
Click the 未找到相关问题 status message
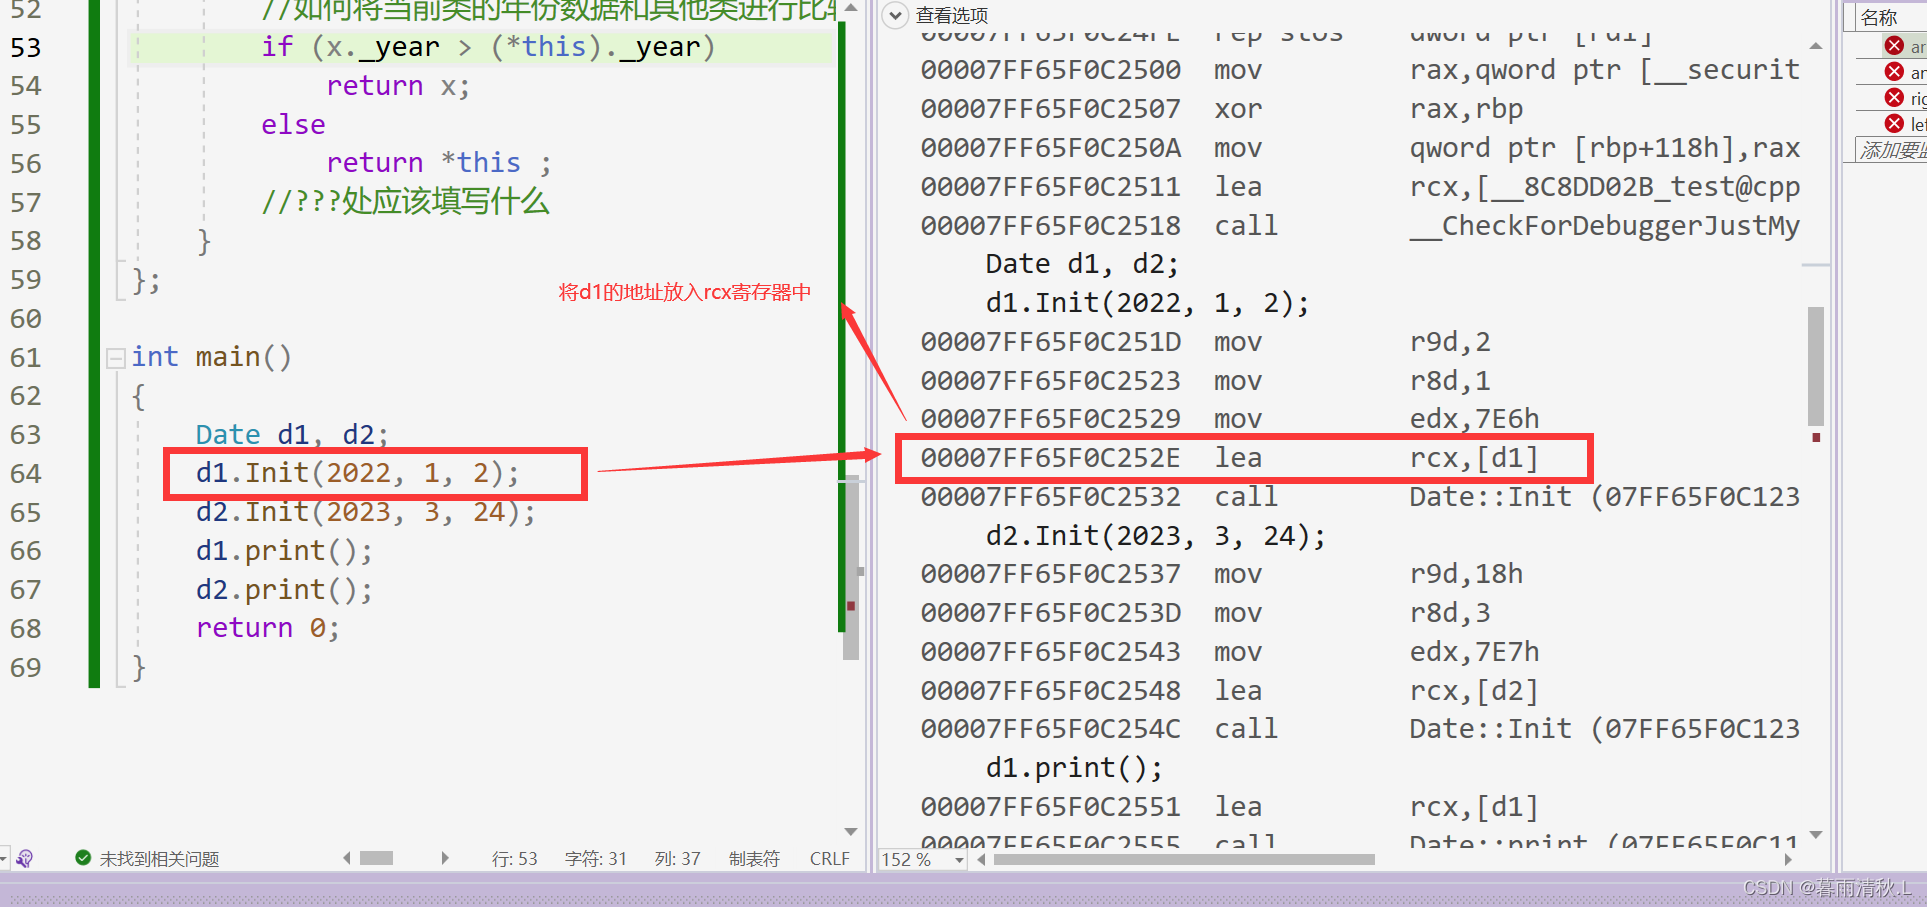159,859
